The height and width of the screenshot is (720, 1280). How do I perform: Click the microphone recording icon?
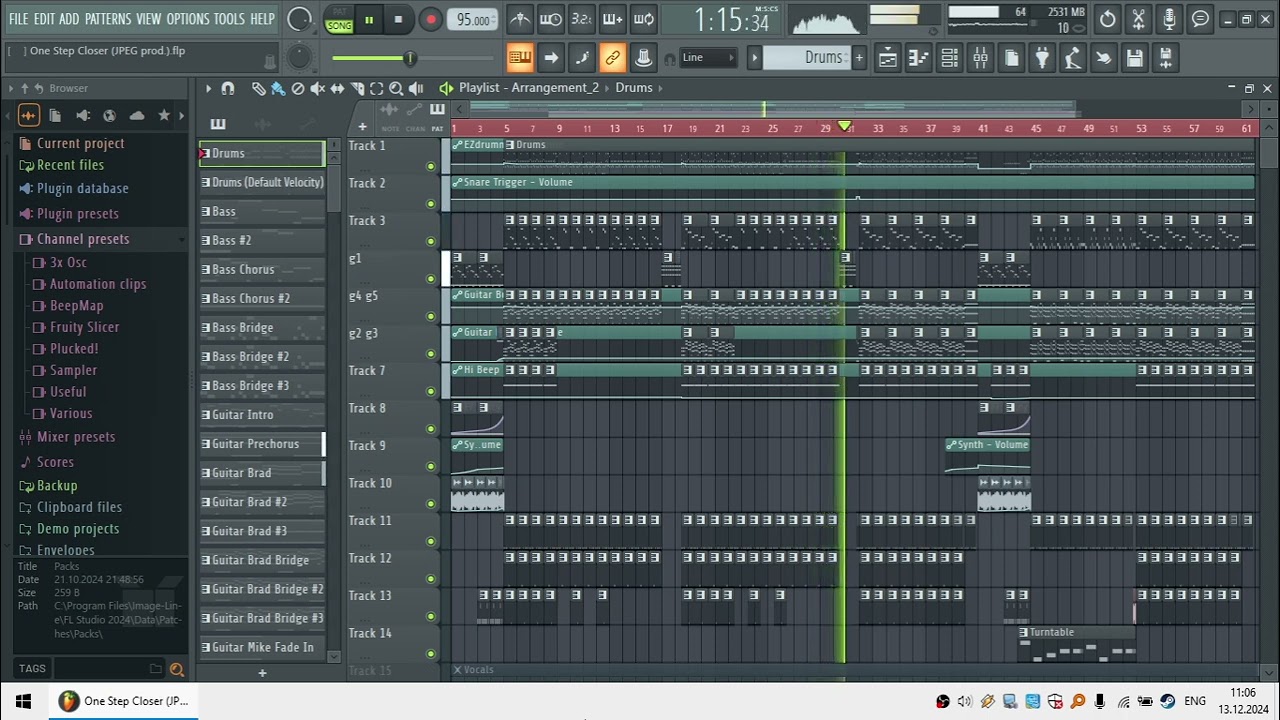[x=1169, y=19]
